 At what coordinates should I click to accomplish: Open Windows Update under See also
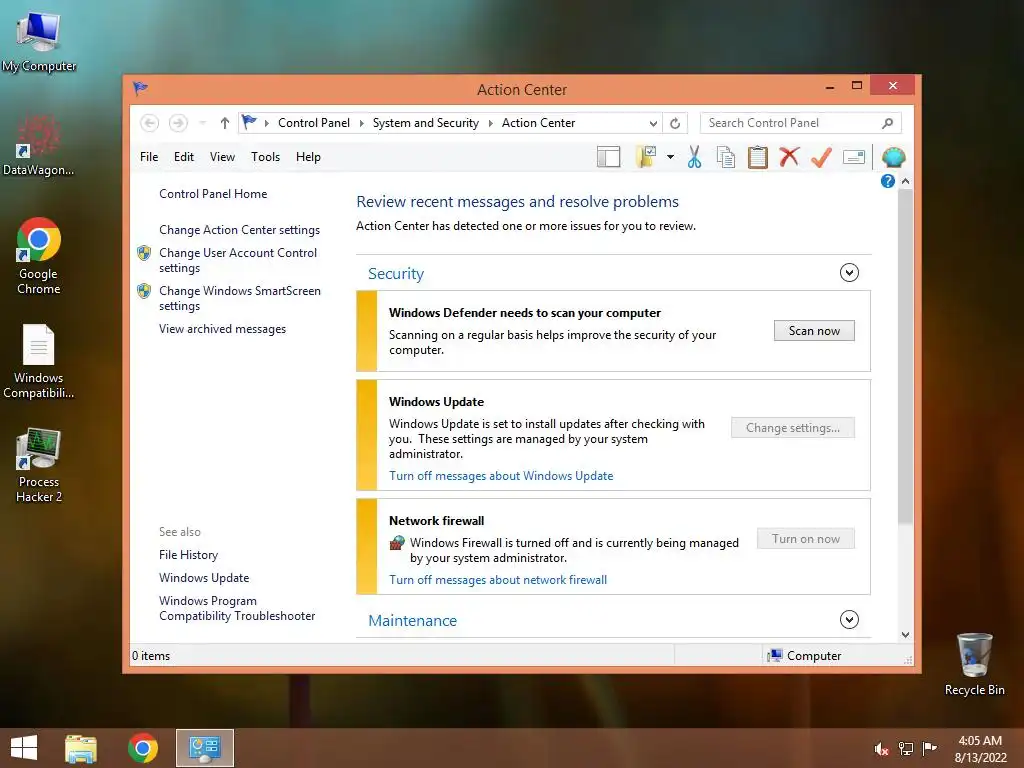204,578
